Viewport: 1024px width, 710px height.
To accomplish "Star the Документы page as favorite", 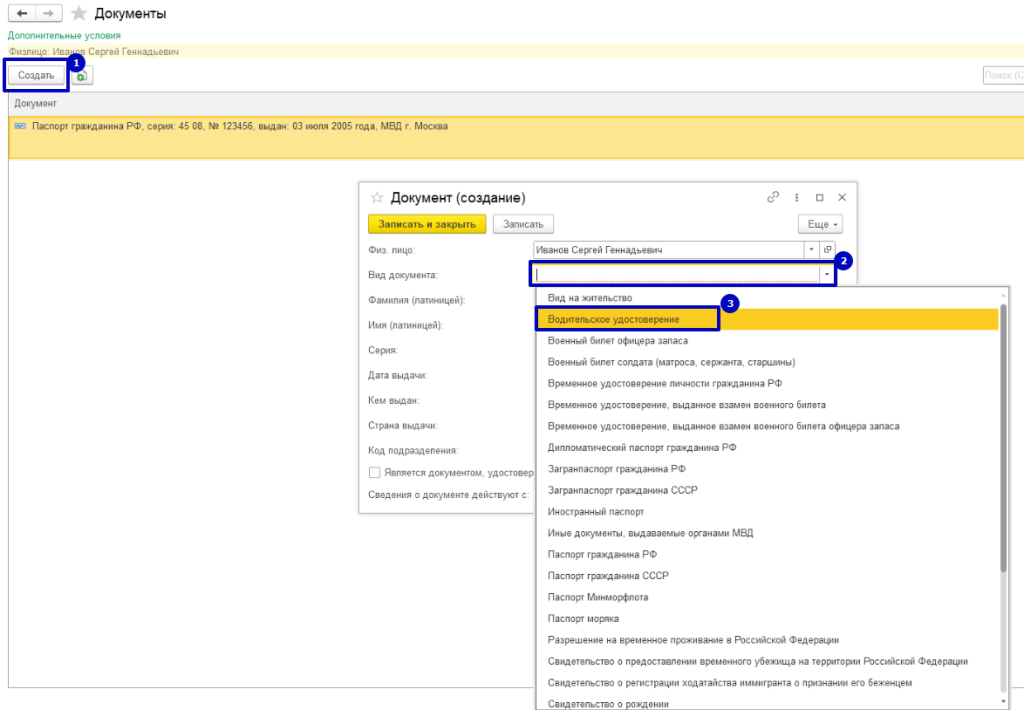I will 79,14.
